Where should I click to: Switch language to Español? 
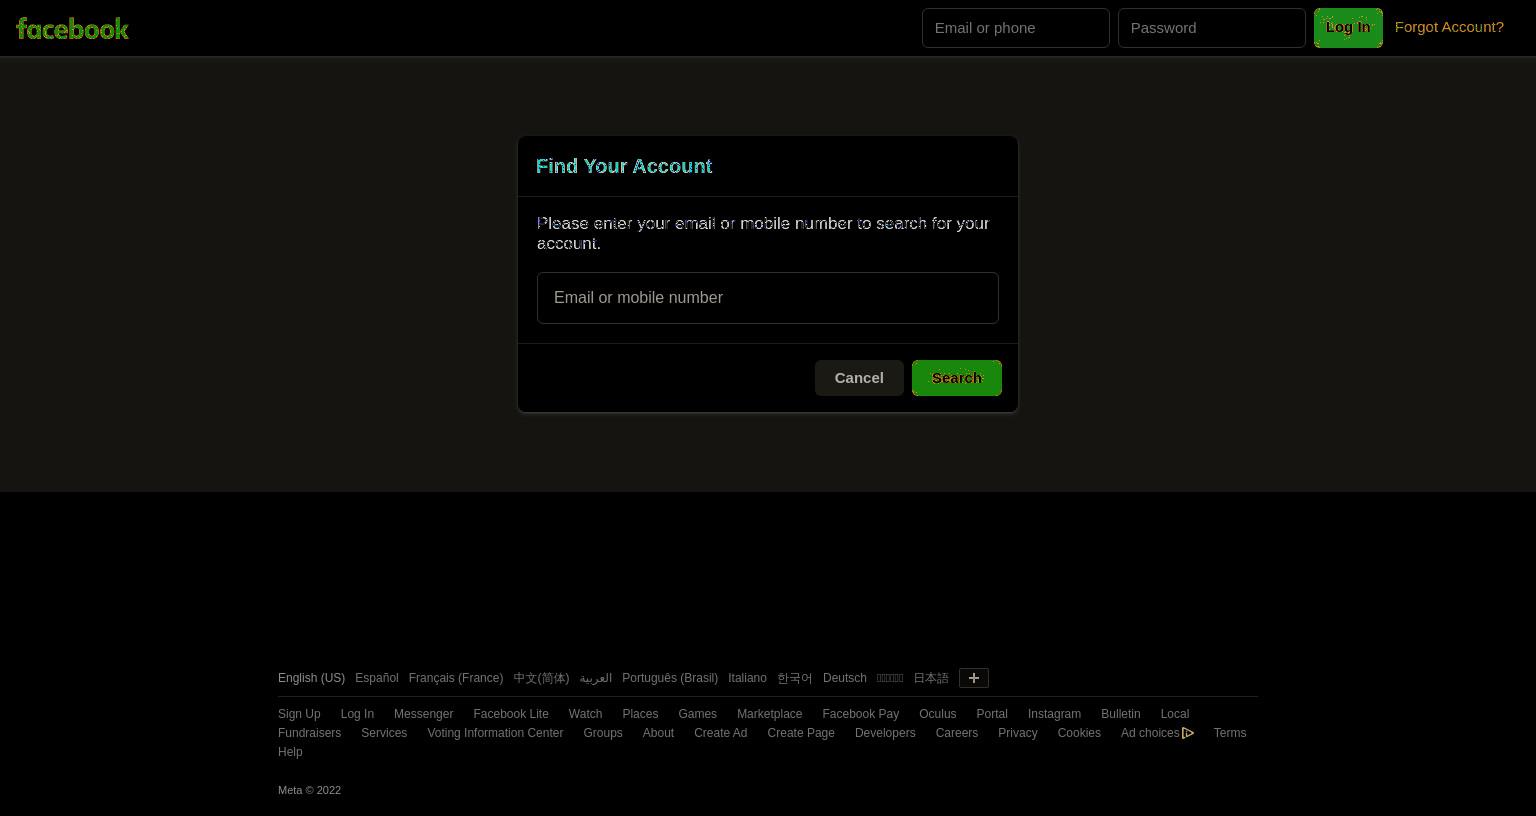coord(377,678)
